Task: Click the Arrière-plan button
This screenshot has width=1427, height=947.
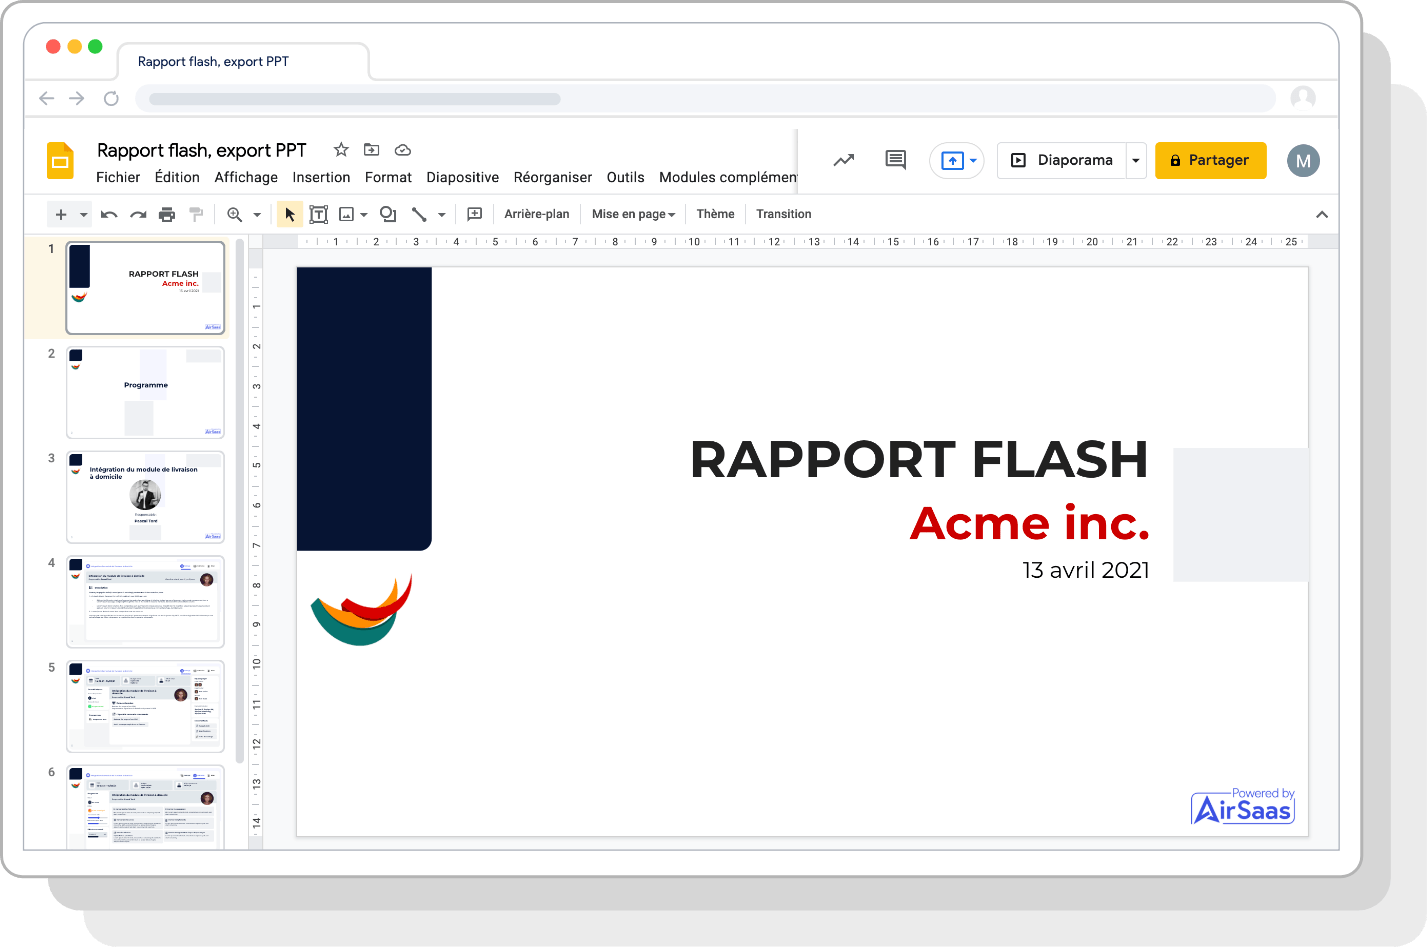Action: (x=537, y=214)
